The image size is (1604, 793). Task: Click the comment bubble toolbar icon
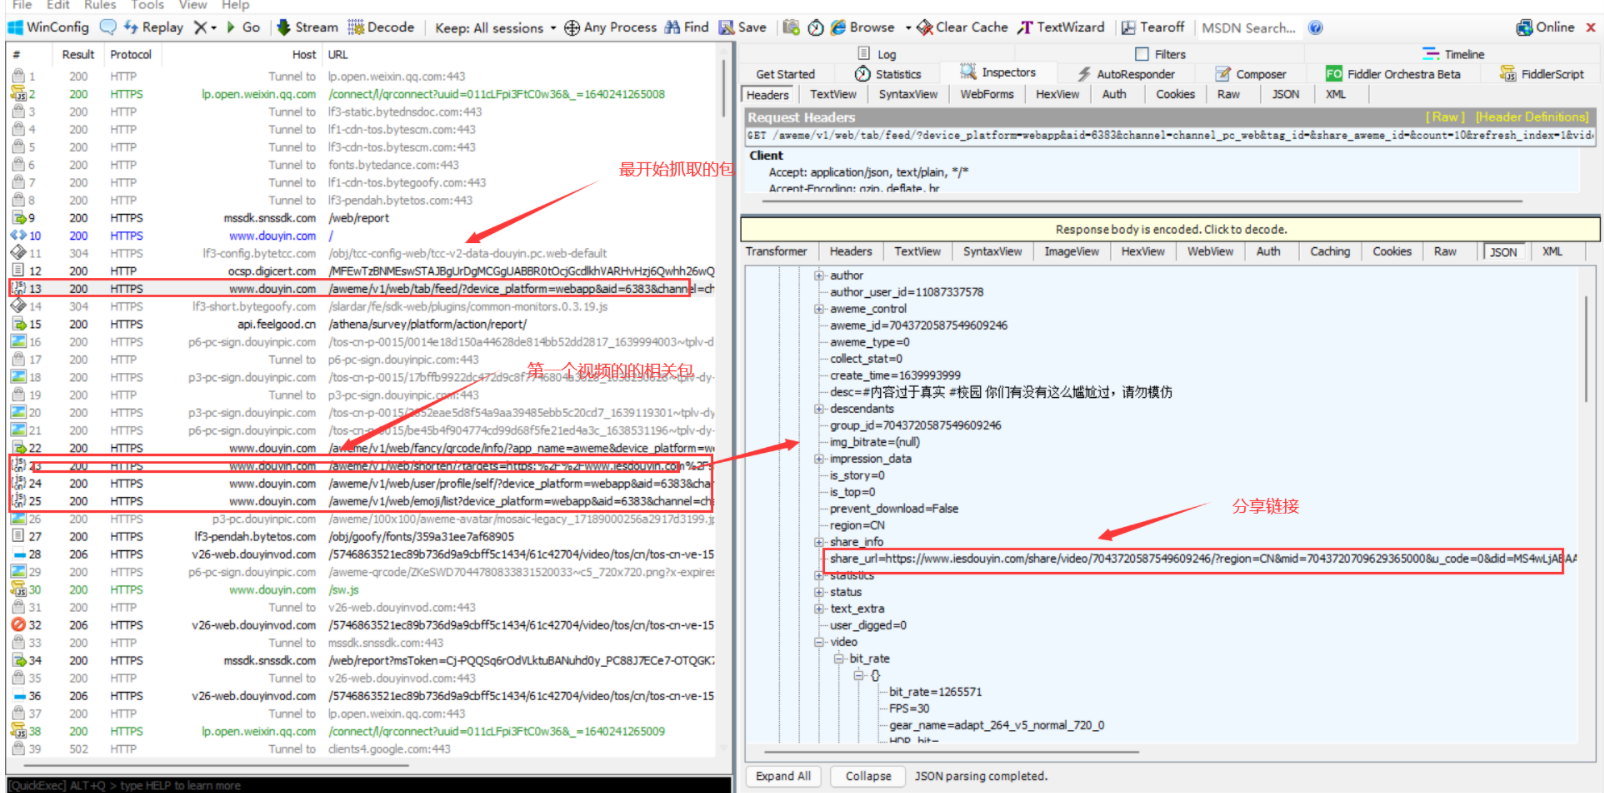point(108,27)
